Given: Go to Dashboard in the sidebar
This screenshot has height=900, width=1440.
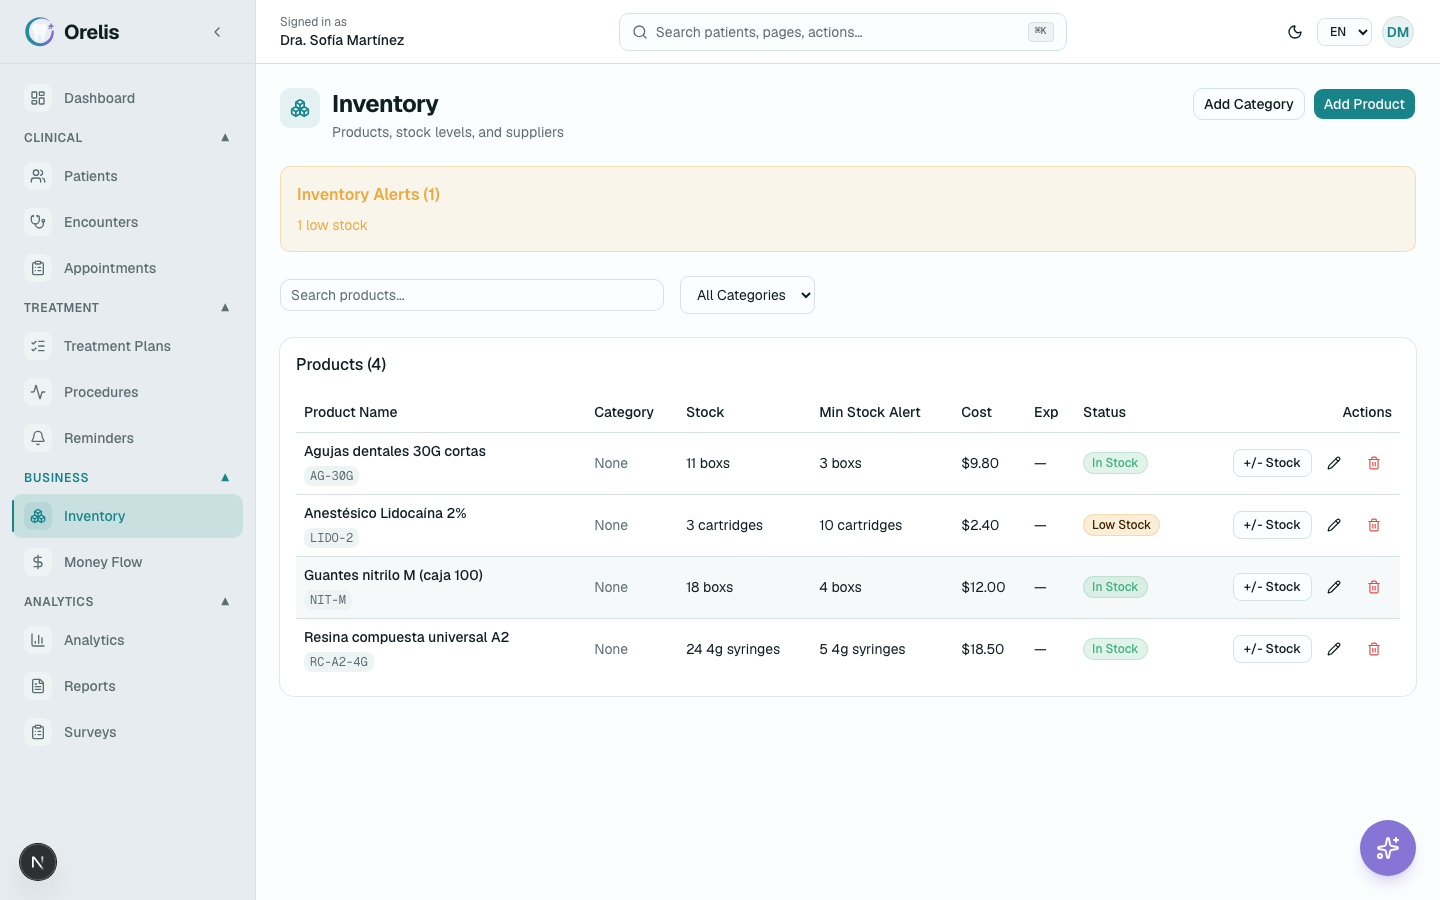Looking at the screenshot, I should (x=128, y=98).
